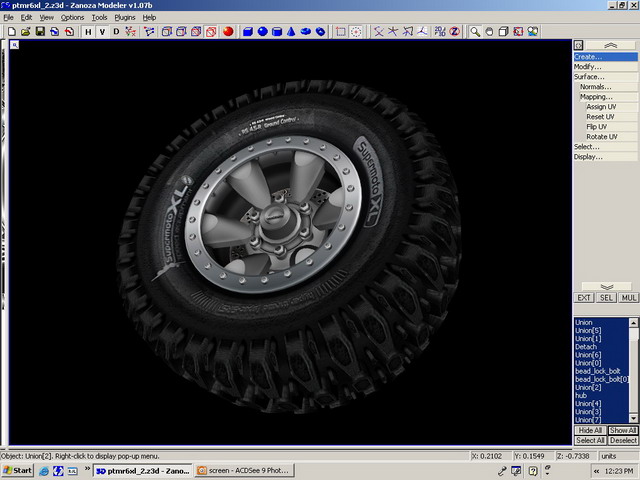Toggle the V axis constraint button
This screenshot has width=640, height=480.
(x=102, y=31)
